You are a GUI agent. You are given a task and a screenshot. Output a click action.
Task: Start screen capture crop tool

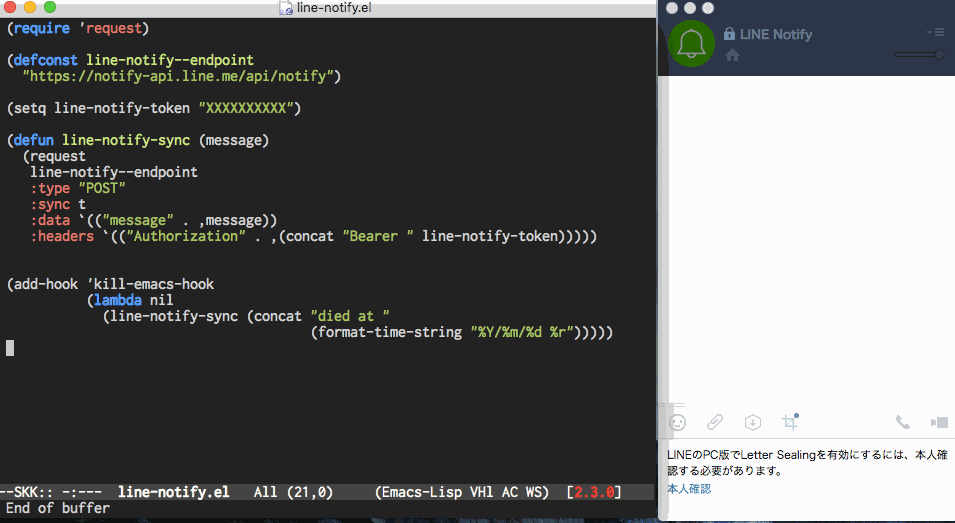click(790, 421)
